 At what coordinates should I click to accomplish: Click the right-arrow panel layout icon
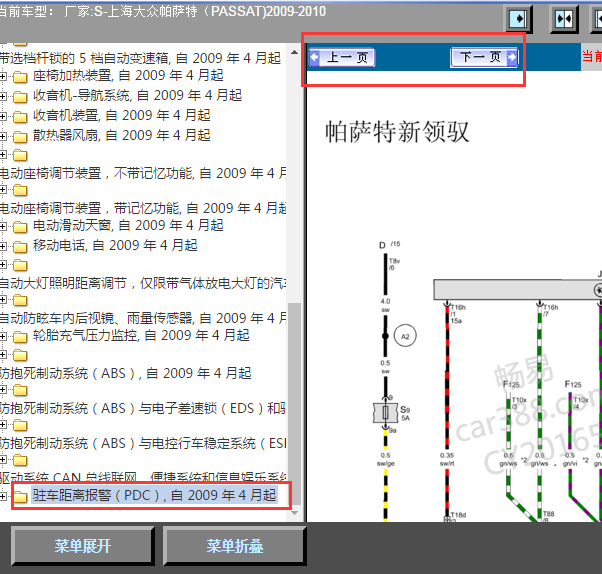pyautogui.click(x=518, y=18)
